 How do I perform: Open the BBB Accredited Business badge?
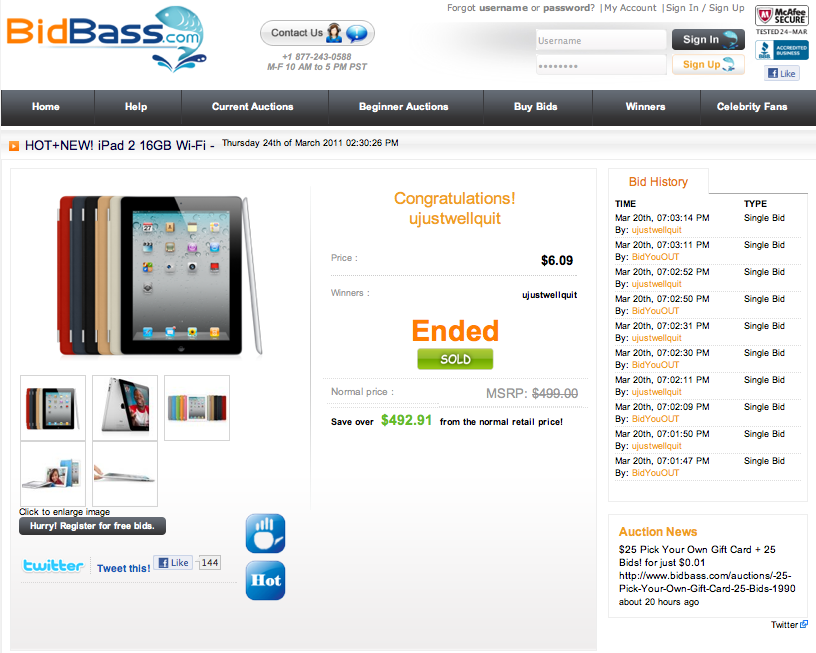(x=782, y=50)
